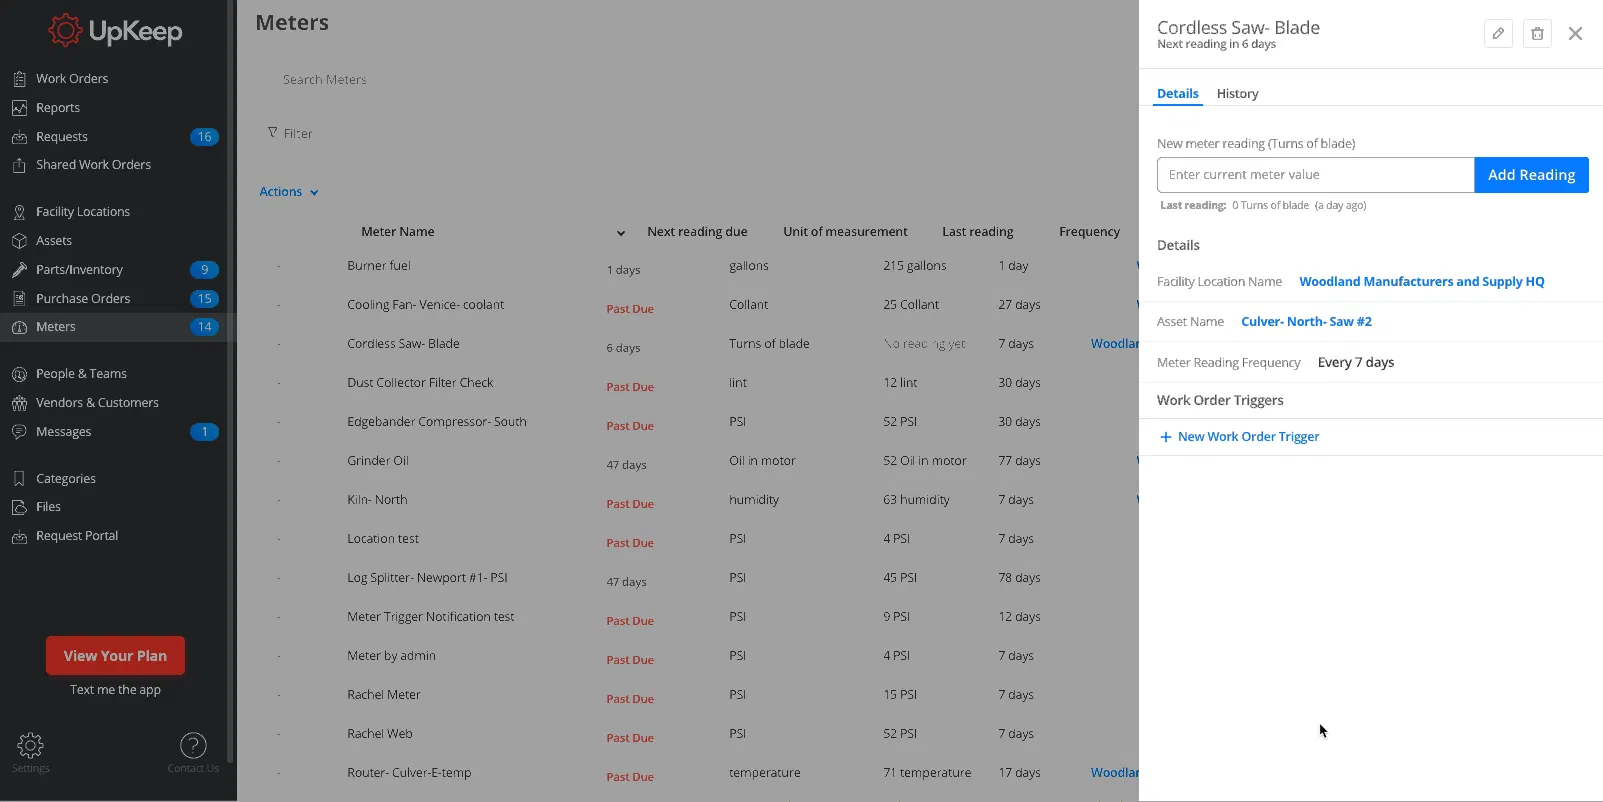Switch to the Details tab
This screenshot has width=1603, height=802.
point(1177,93)
